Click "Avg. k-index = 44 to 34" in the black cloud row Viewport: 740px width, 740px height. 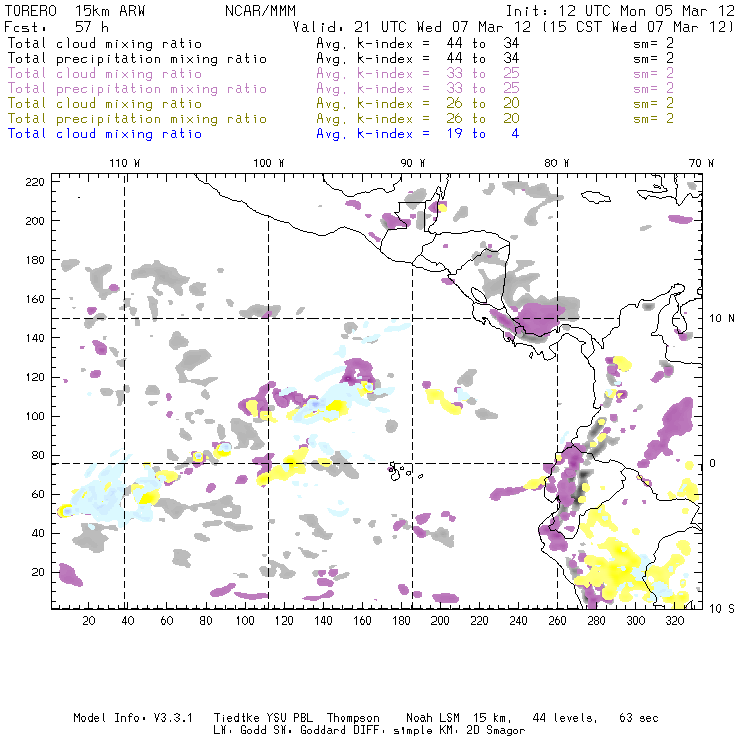tap(418, 43)
